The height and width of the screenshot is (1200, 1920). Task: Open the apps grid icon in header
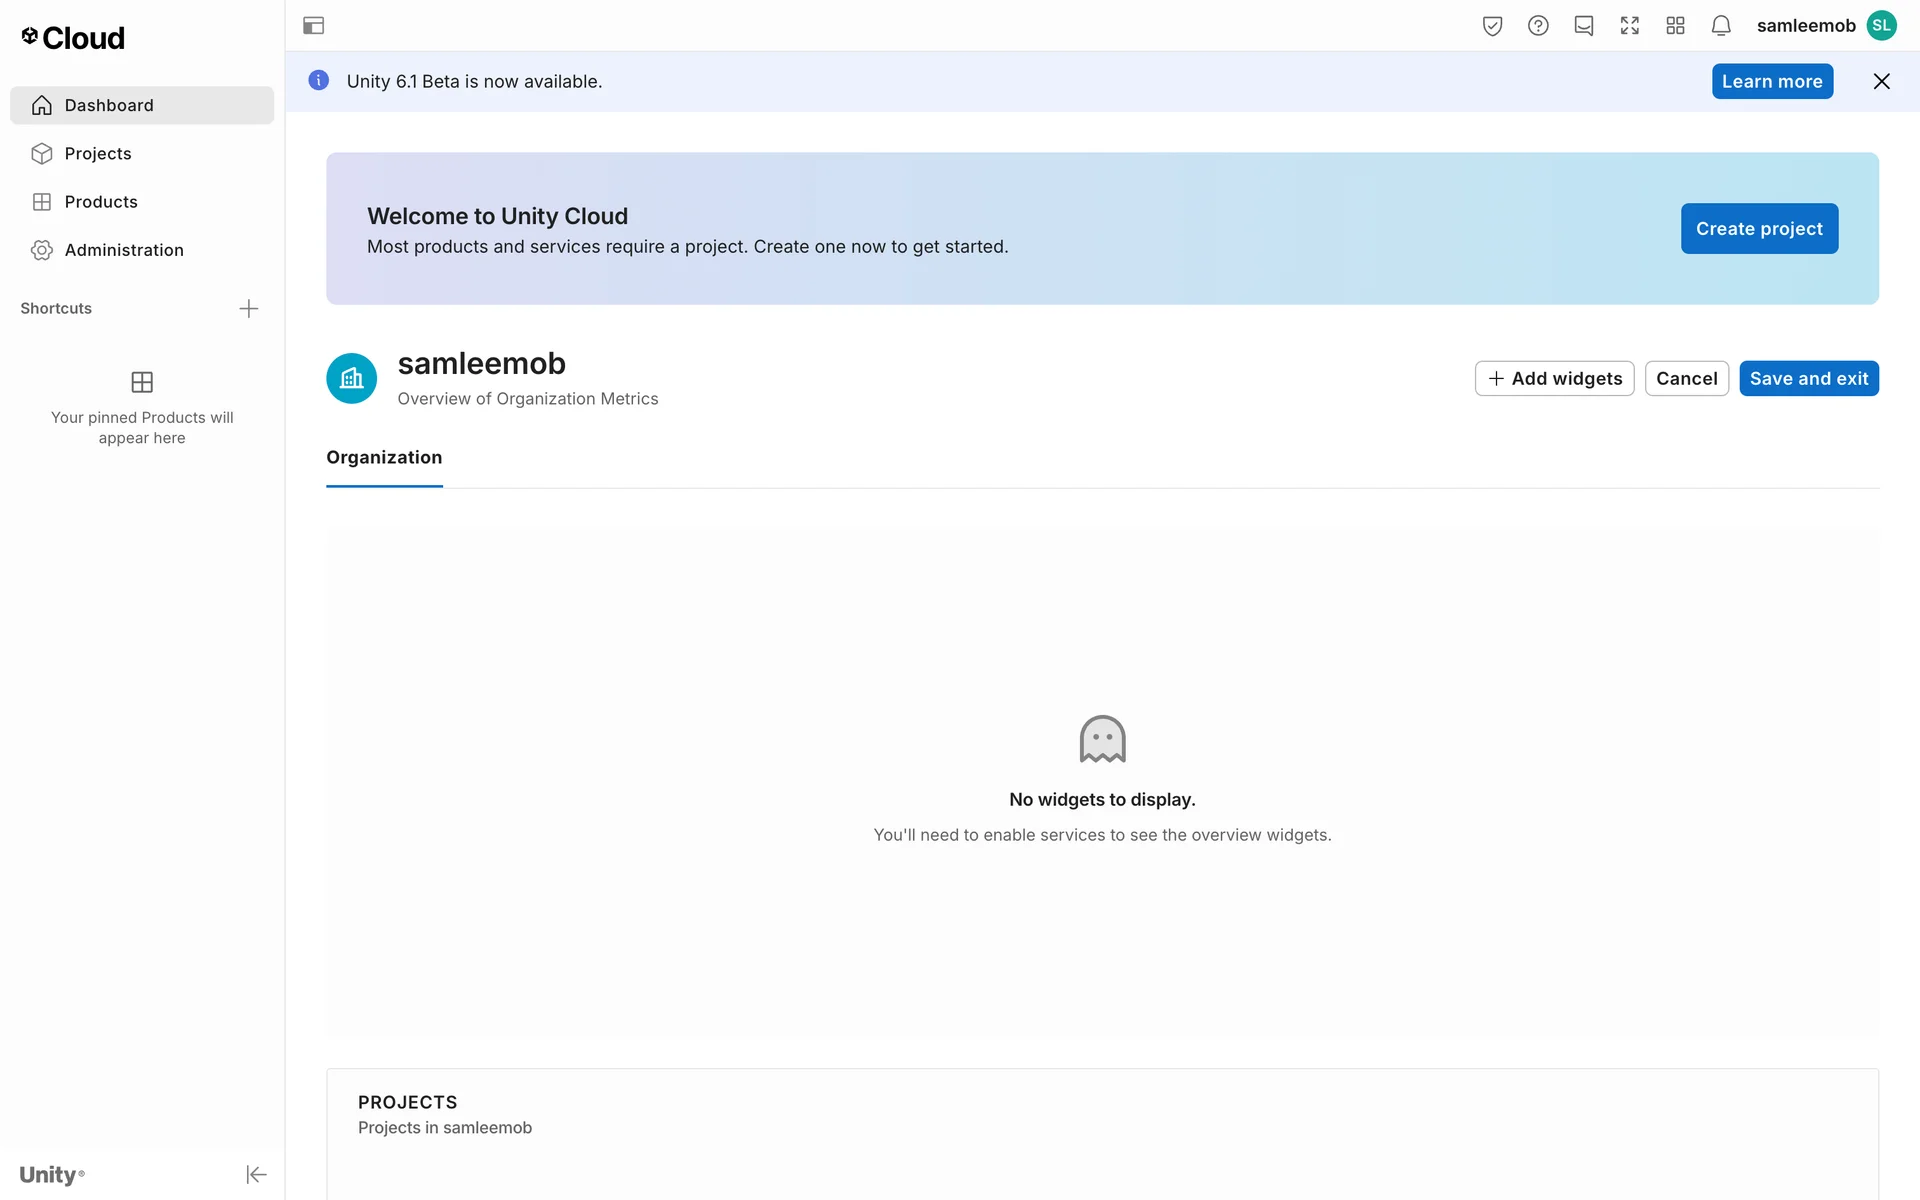(x=1676, y=26)
